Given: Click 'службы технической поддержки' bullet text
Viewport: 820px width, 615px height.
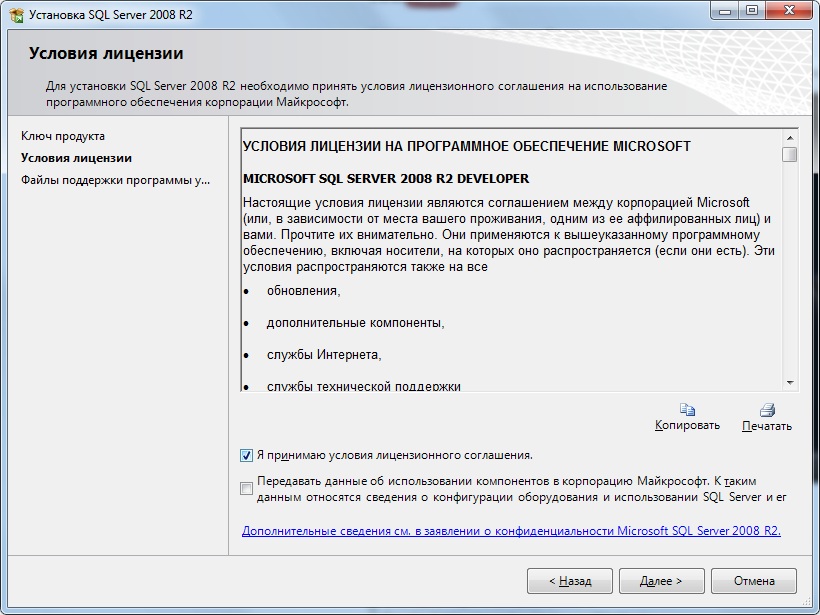Looking at the screenshot, I should pos(364,386).
